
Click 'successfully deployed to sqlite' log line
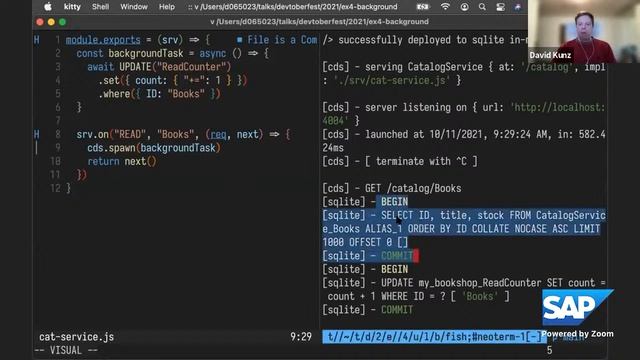click(x=425, y=40)
